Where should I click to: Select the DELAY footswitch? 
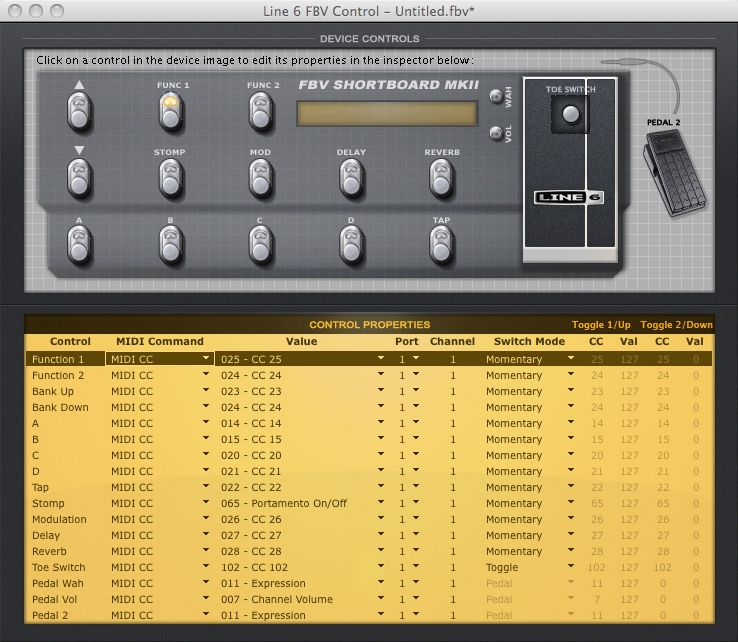[350, 178]
